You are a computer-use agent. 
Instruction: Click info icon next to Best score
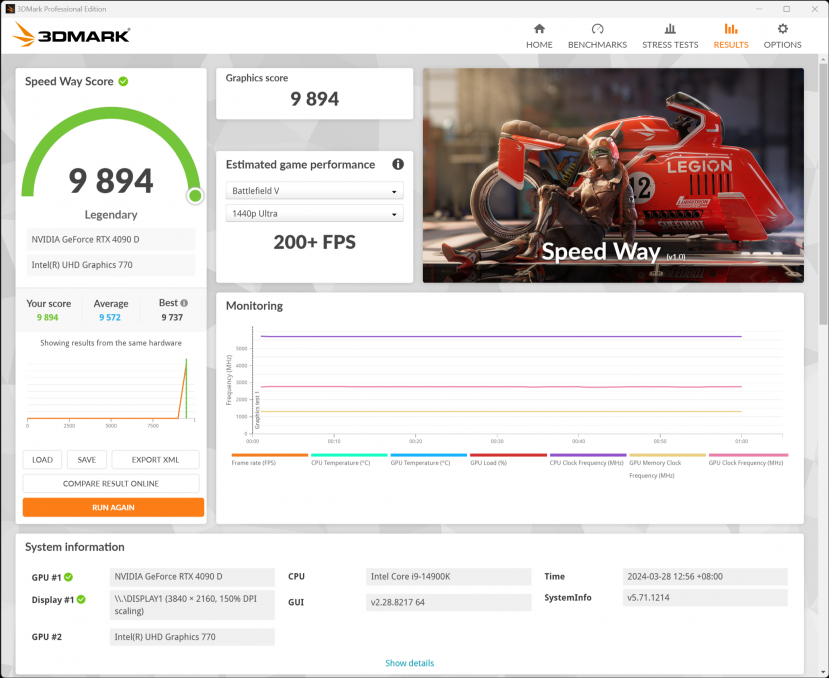[184, 303]
